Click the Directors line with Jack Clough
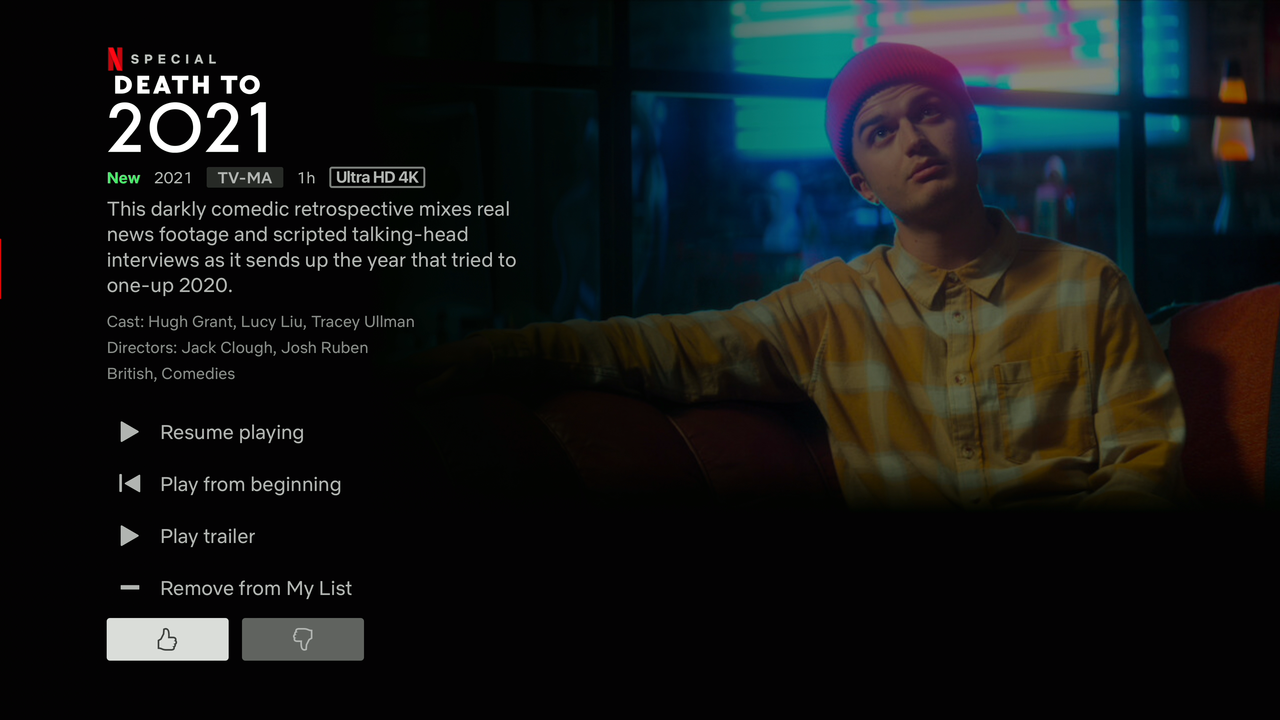Viewport: 1280px width, 720px height. pos(237,348)
